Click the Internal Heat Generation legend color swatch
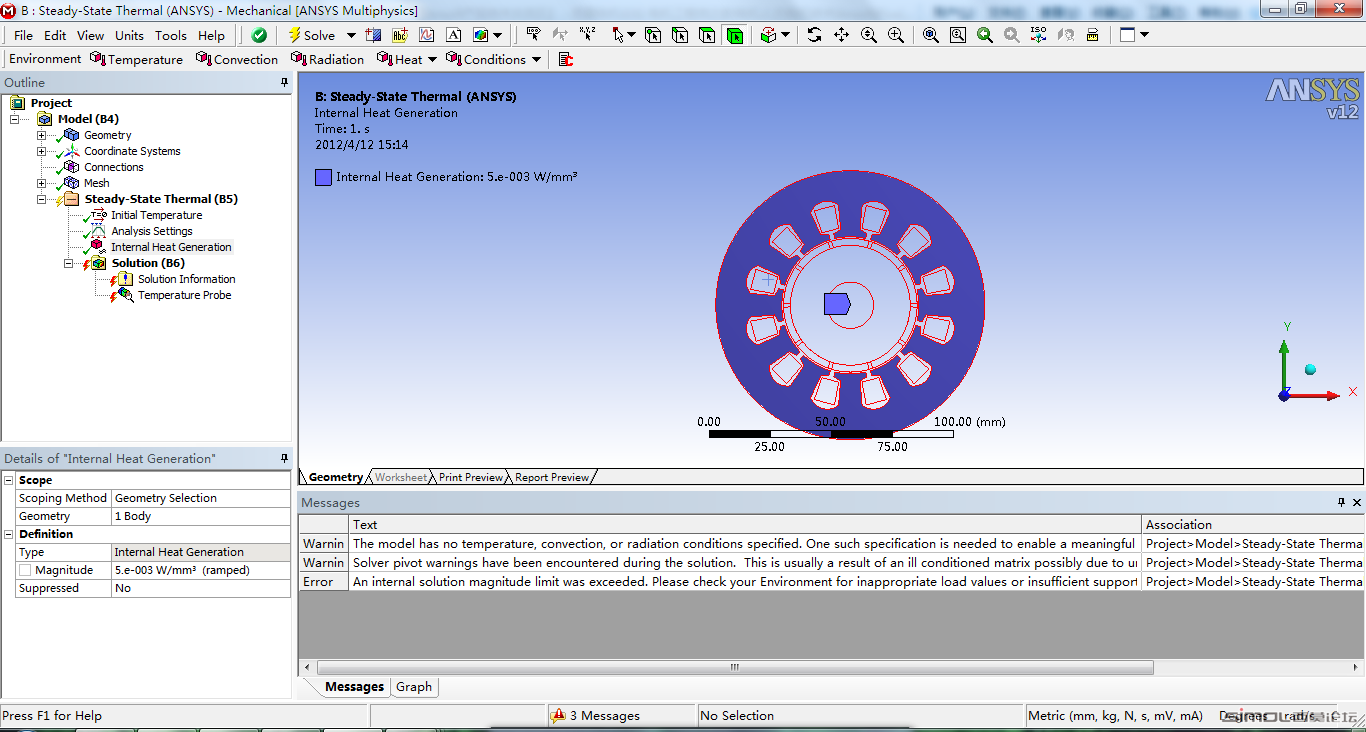 (323, 177)
